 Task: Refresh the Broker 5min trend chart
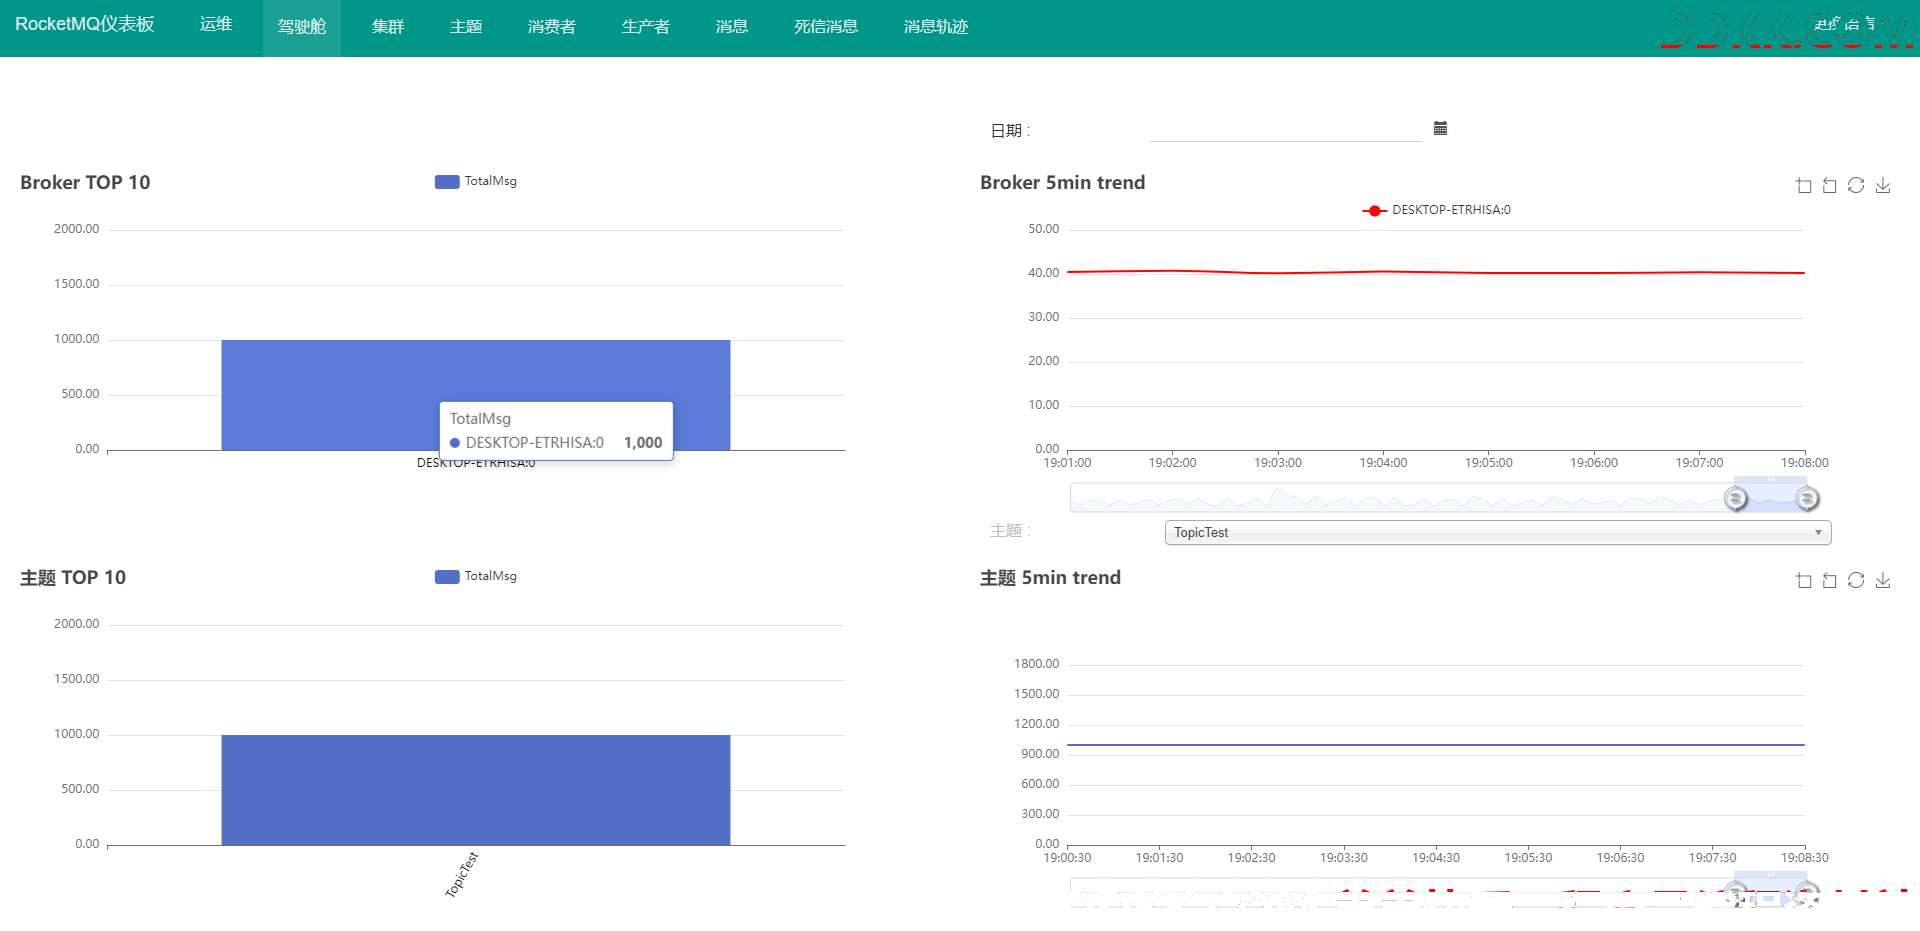coord(1856,185)
